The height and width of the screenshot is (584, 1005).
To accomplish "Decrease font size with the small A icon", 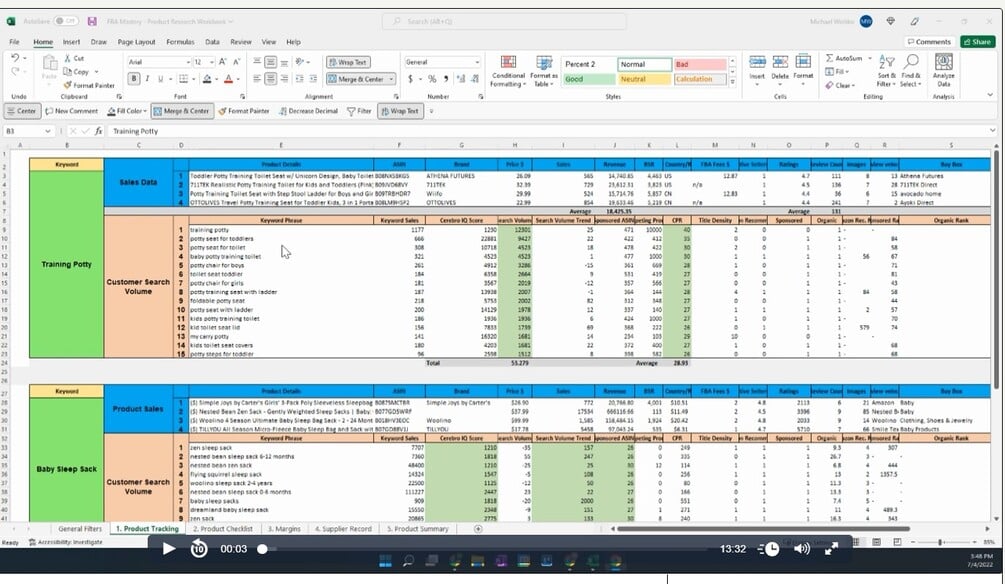I will (x=237, y=62).
